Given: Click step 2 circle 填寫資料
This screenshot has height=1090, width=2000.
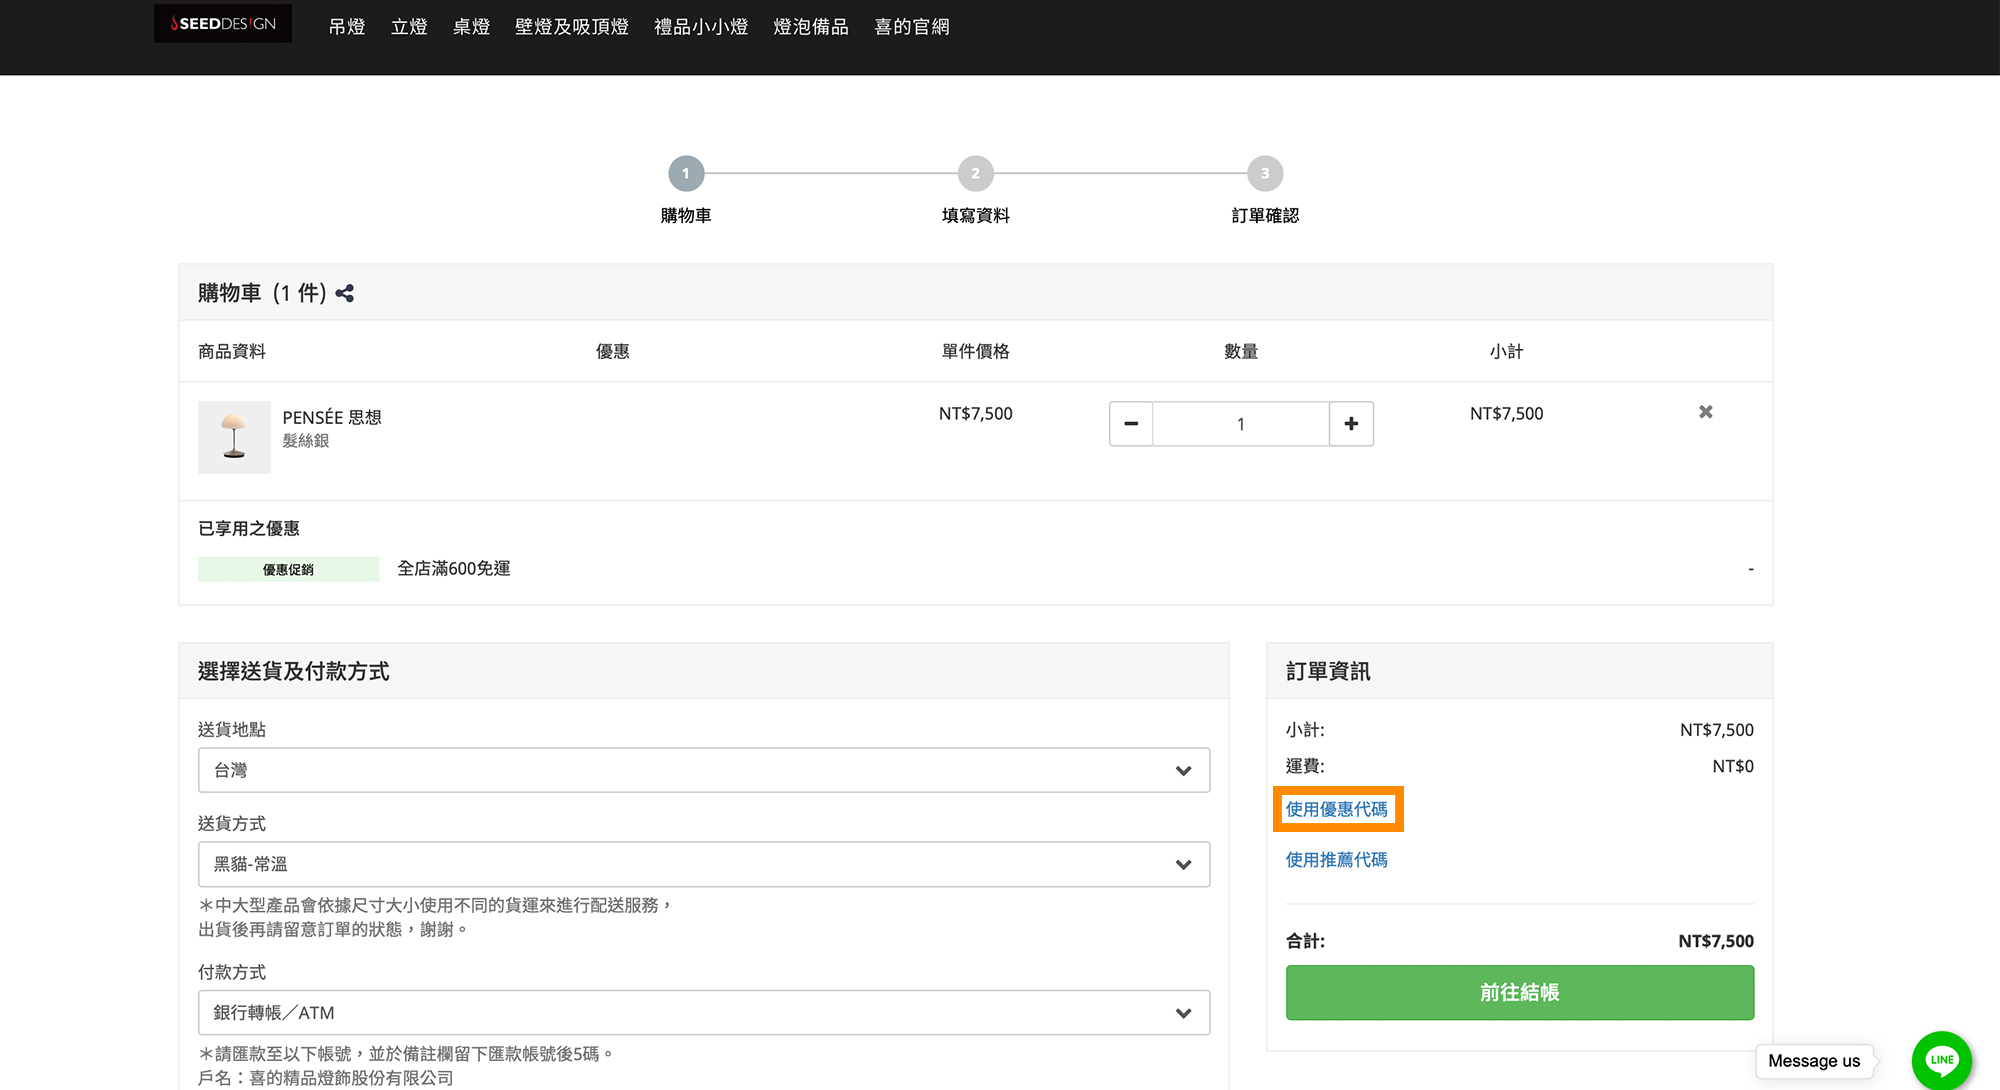Looking at the screenshot, I should tap(975, 174).
